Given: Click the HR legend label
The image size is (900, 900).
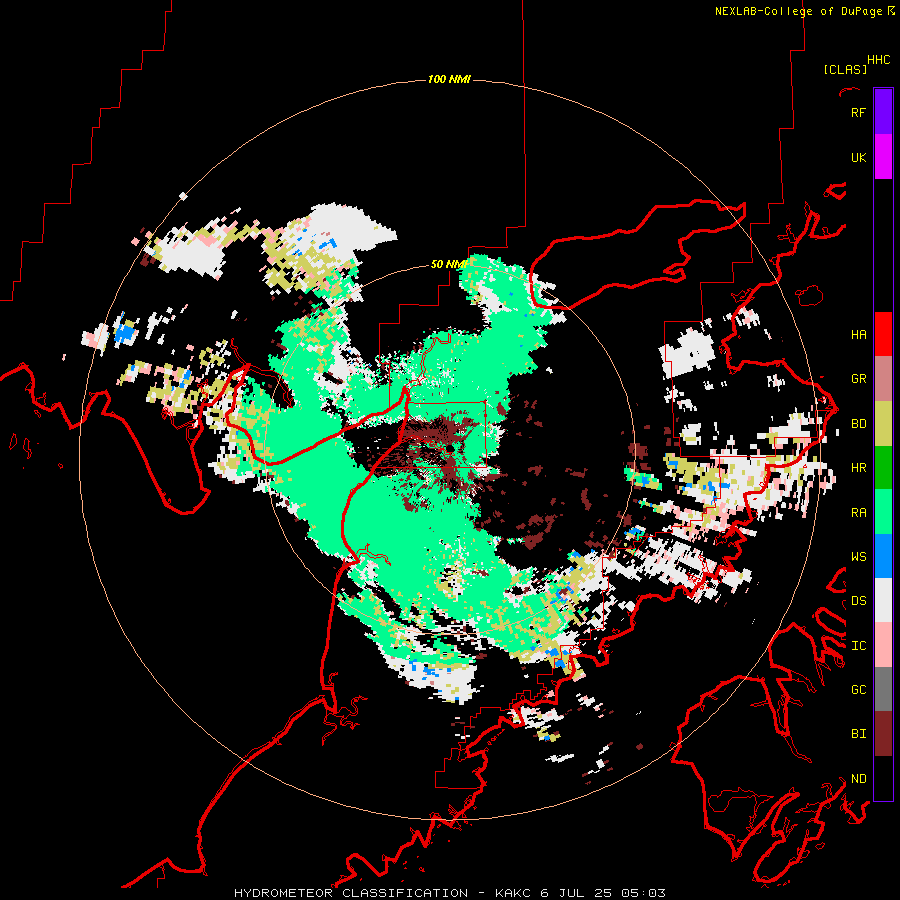Looking at the screenshot, I should click(858, 468).
